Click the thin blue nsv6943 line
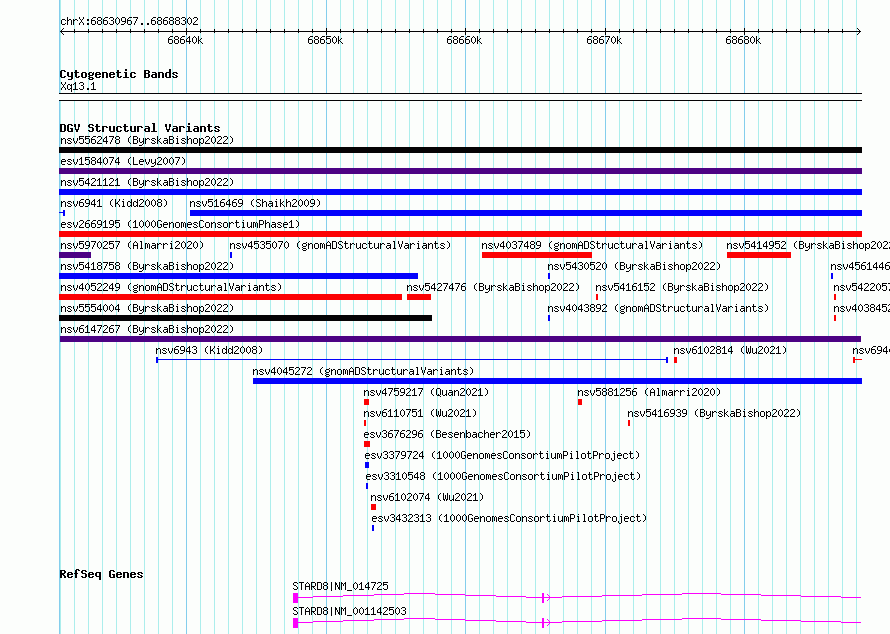 pos(412,360)
